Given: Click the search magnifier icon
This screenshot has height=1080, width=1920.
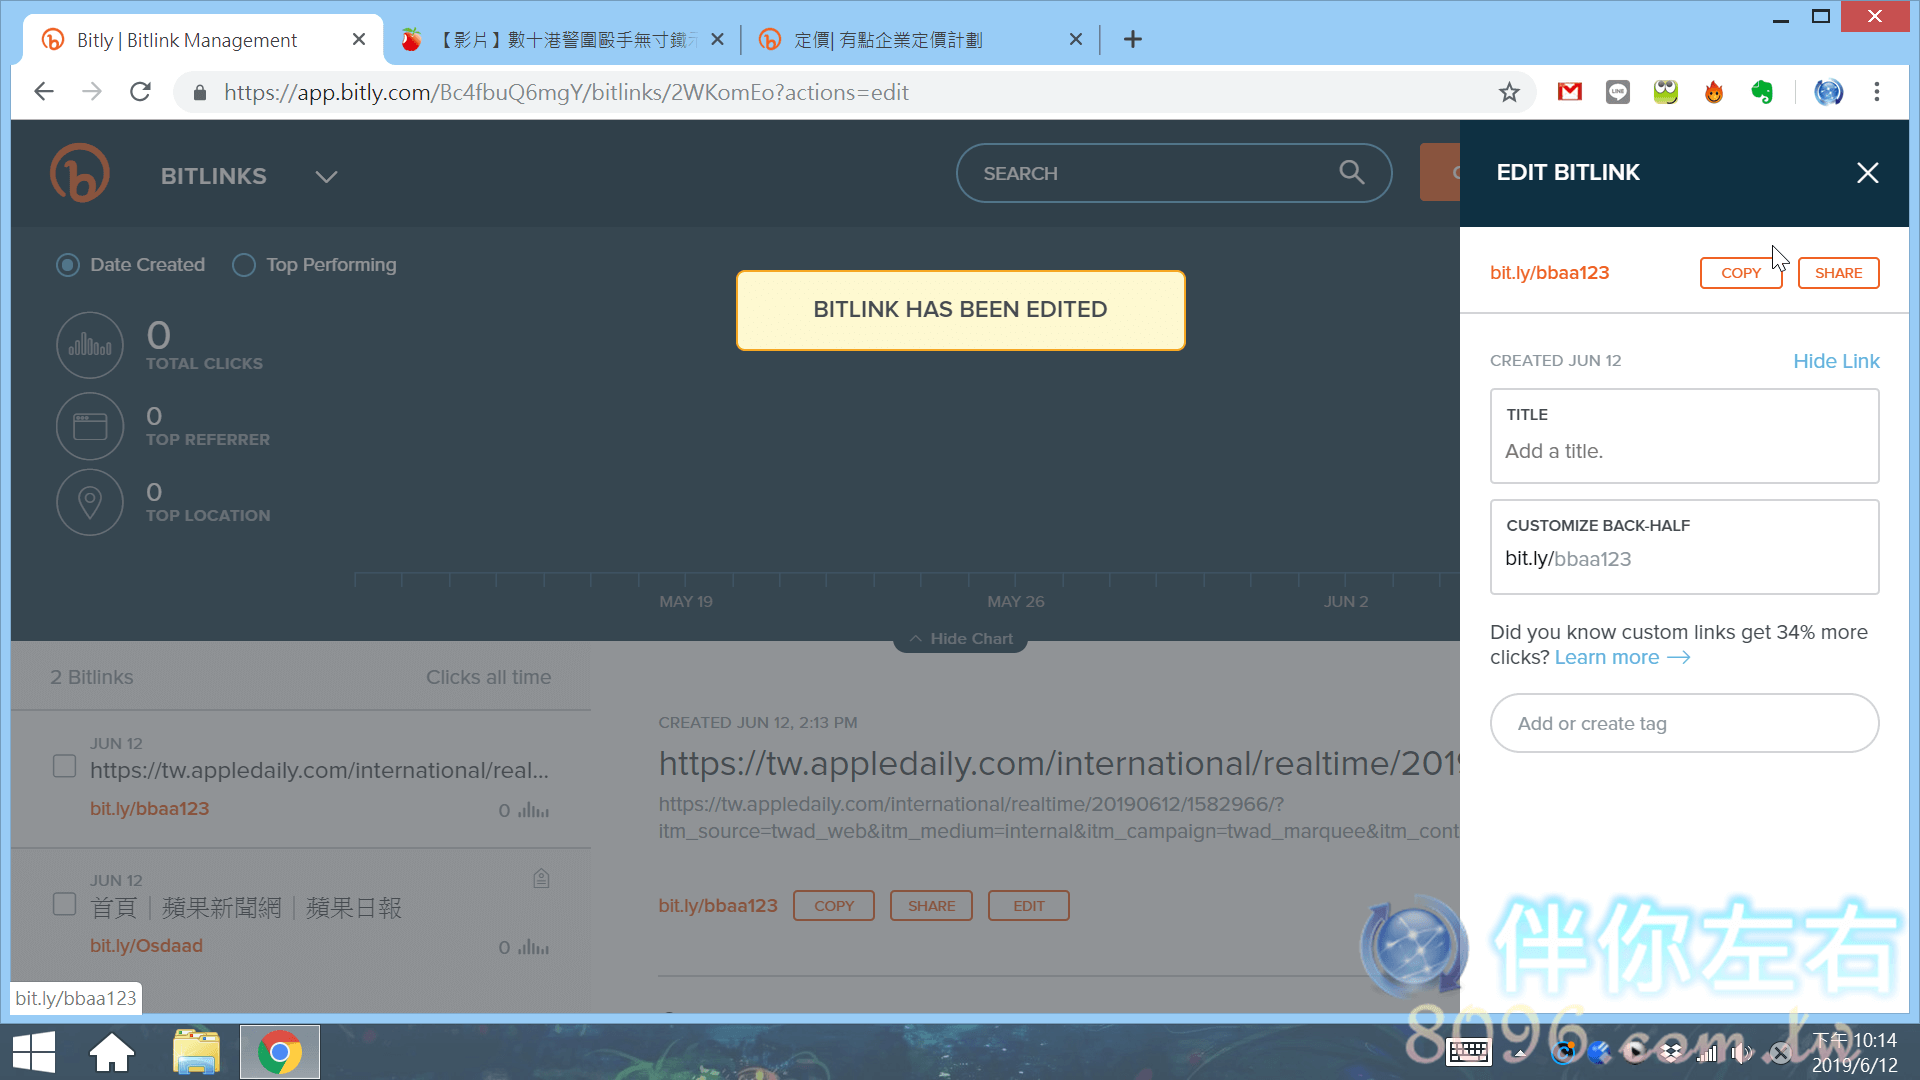Looking at the screenshot, I should [1351, 172].
